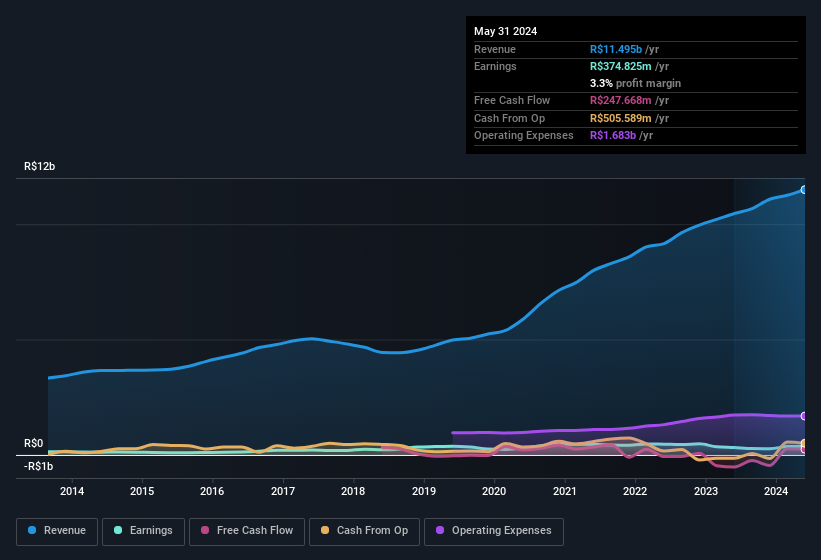The height and width of the screenshot is (560, 821).
Task: Click the -R$1b y-axis label
Action: coord(40,466)
